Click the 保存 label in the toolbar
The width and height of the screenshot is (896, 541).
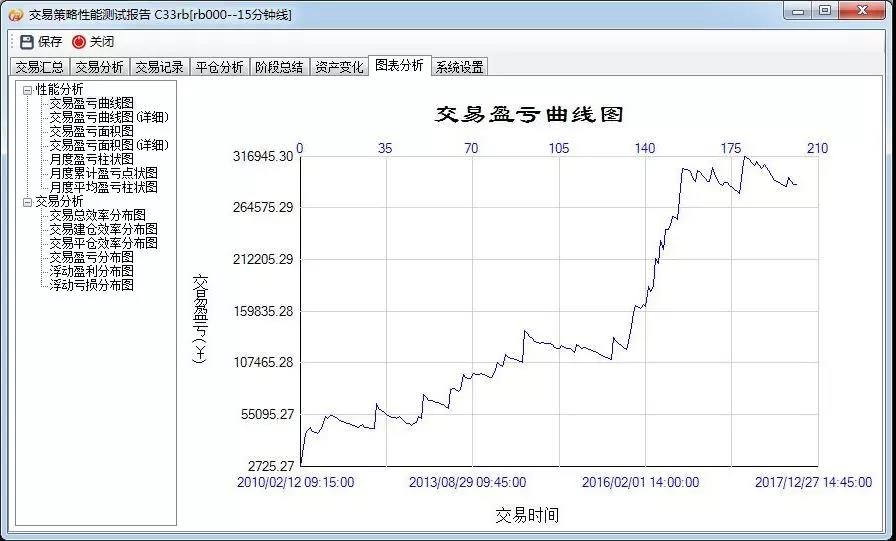pyautogui.click(x=50, y=42)
